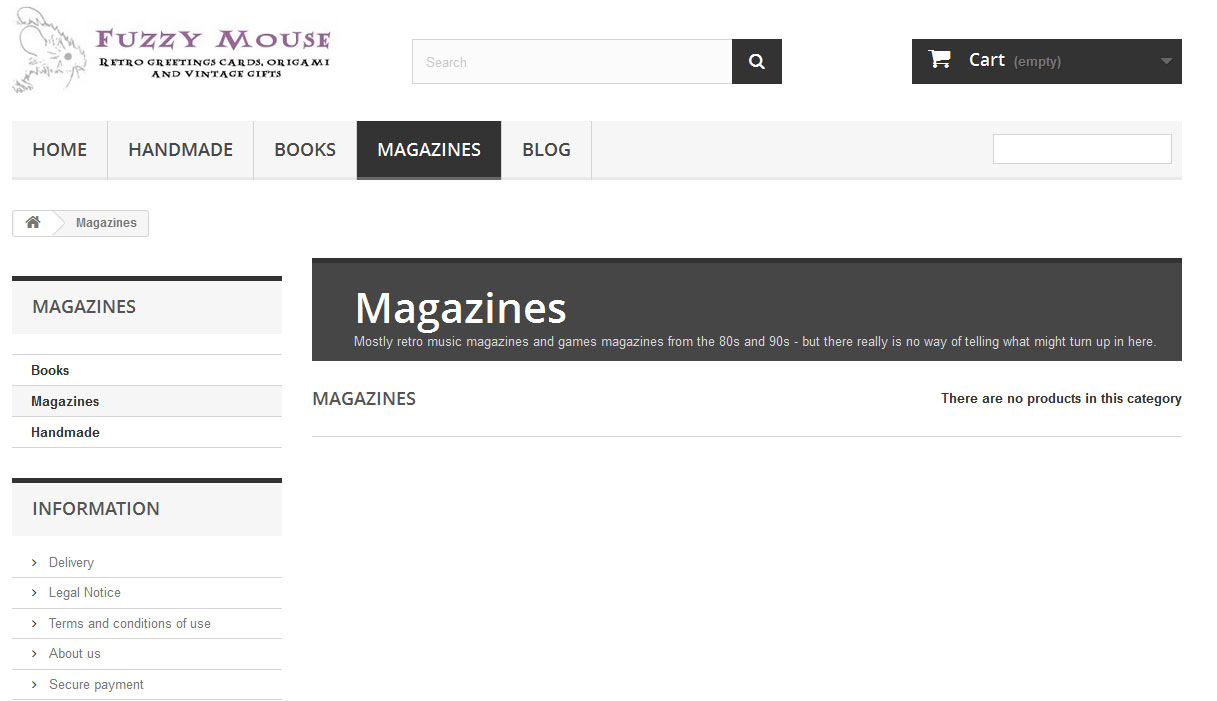This screenshot has width=1217, height=701.
Task: Open Handmade category in sidebar
Action: (x=65, y=432)
